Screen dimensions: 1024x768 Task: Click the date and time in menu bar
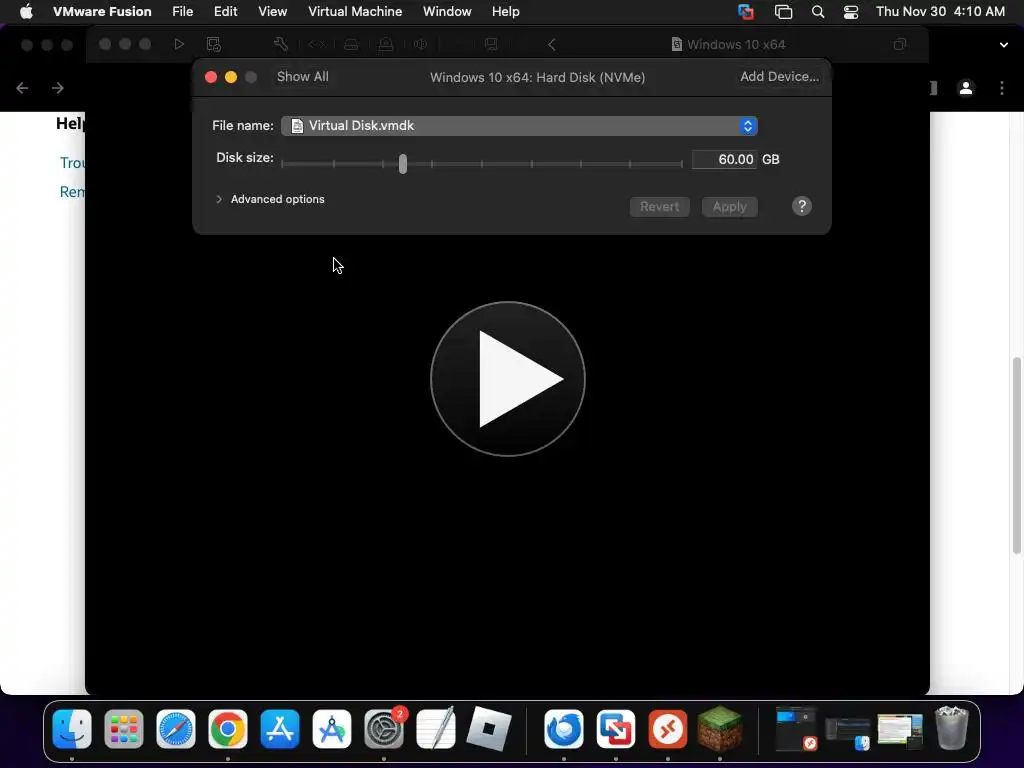click(x=940, y=11)
